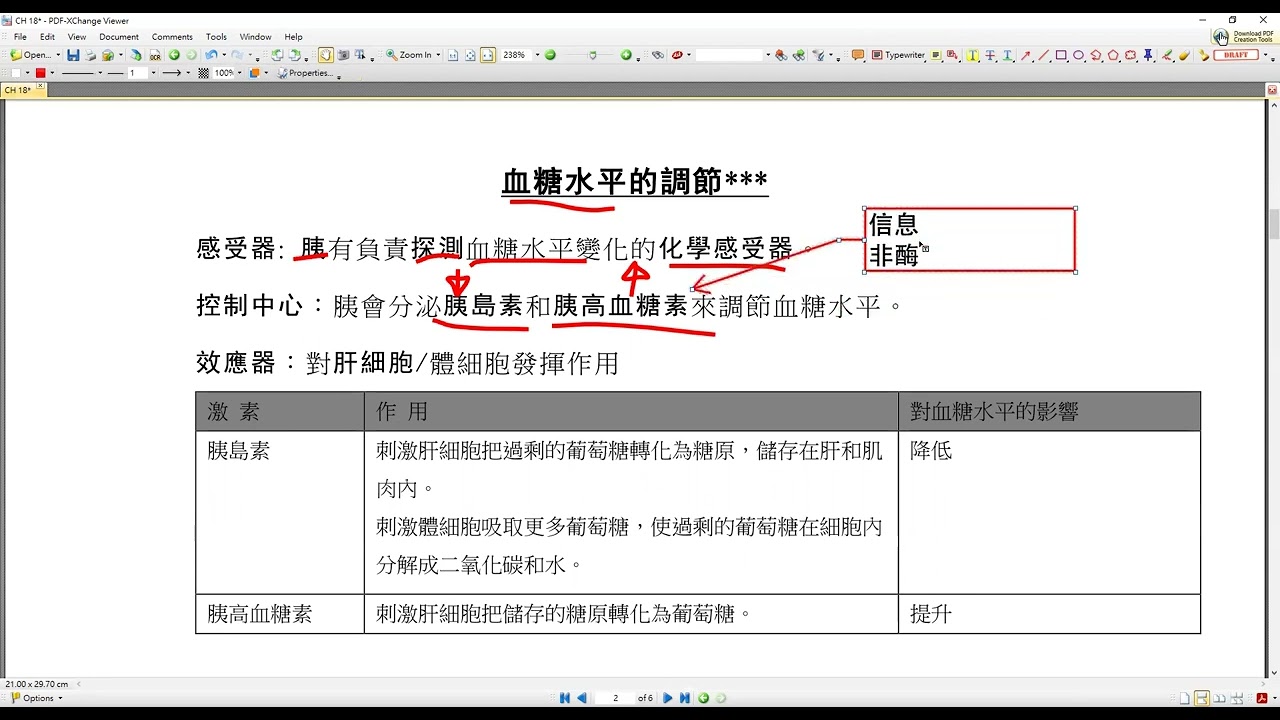Select the Line drawing tool
Image resolution: width=1280 pixels, height=720 pixels.
(x=1043, y=55)
